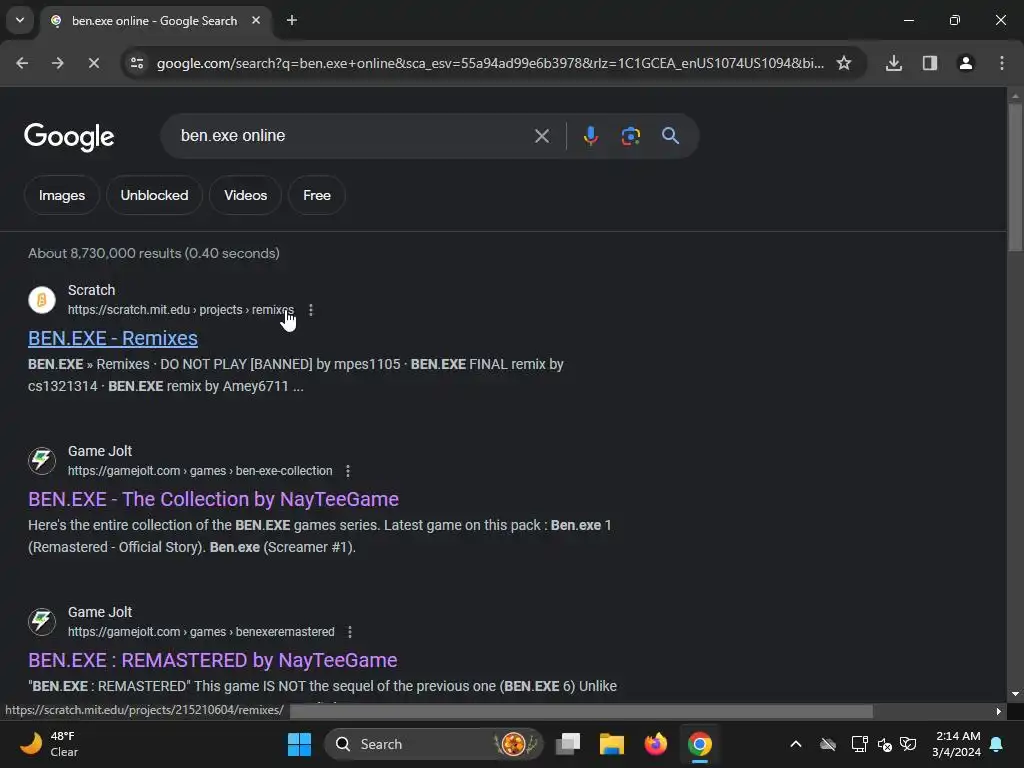Close the ben.exe online Google Search tab
The width and height of the screenshot is (1024, 768).
coord(256,20)
